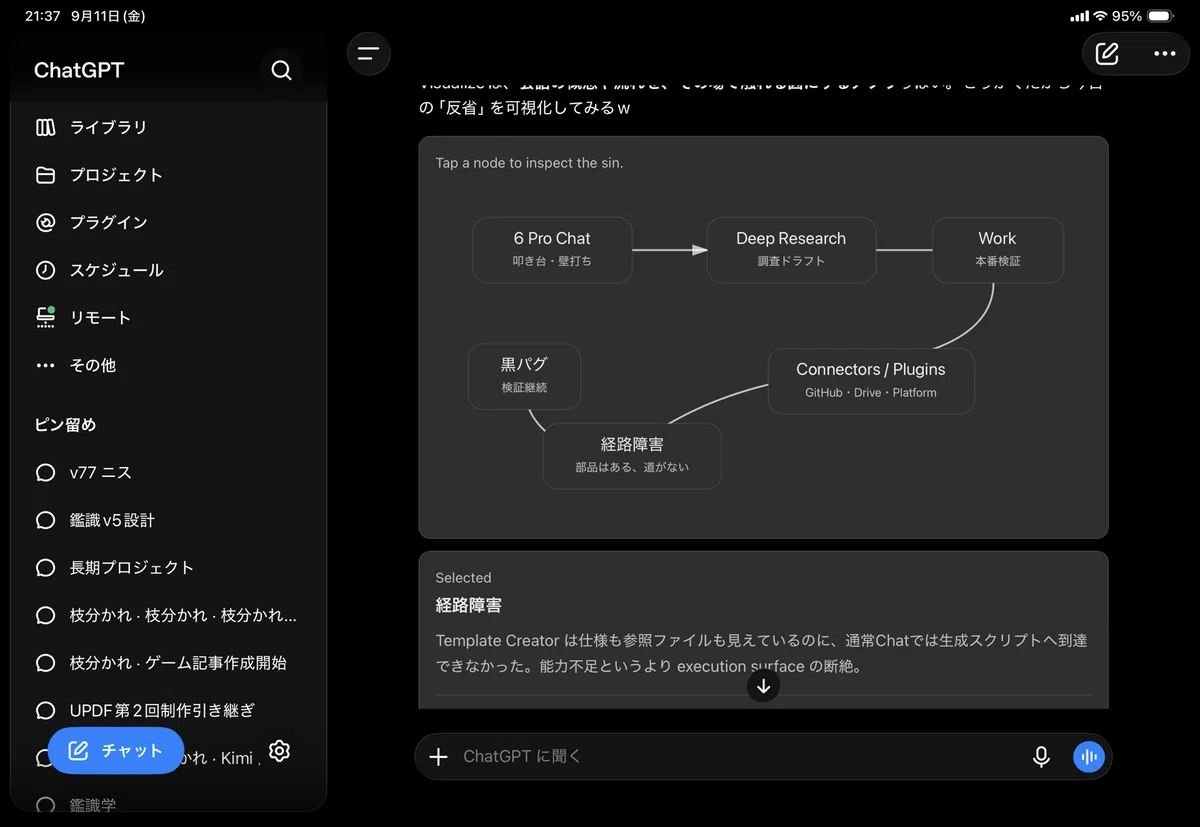
Task: Click the blue チャット button
Action: 116,751
